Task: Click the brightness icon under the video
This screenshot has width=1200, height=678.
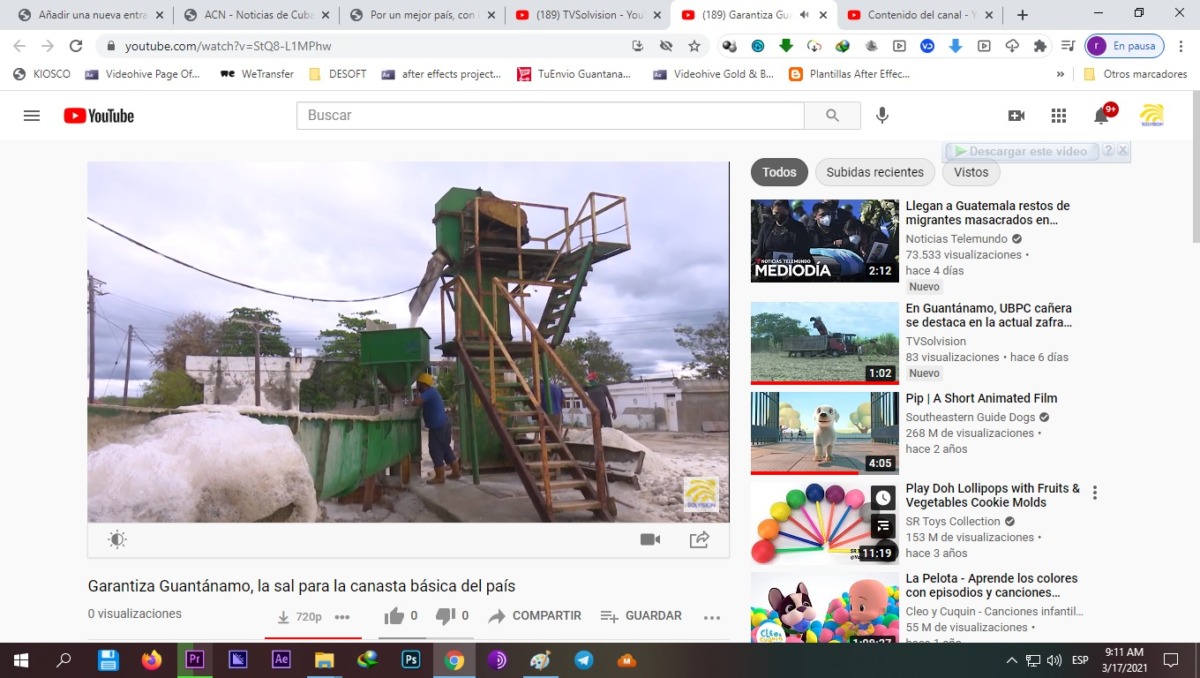Action: pyautogui.click(x=117, y=540)
